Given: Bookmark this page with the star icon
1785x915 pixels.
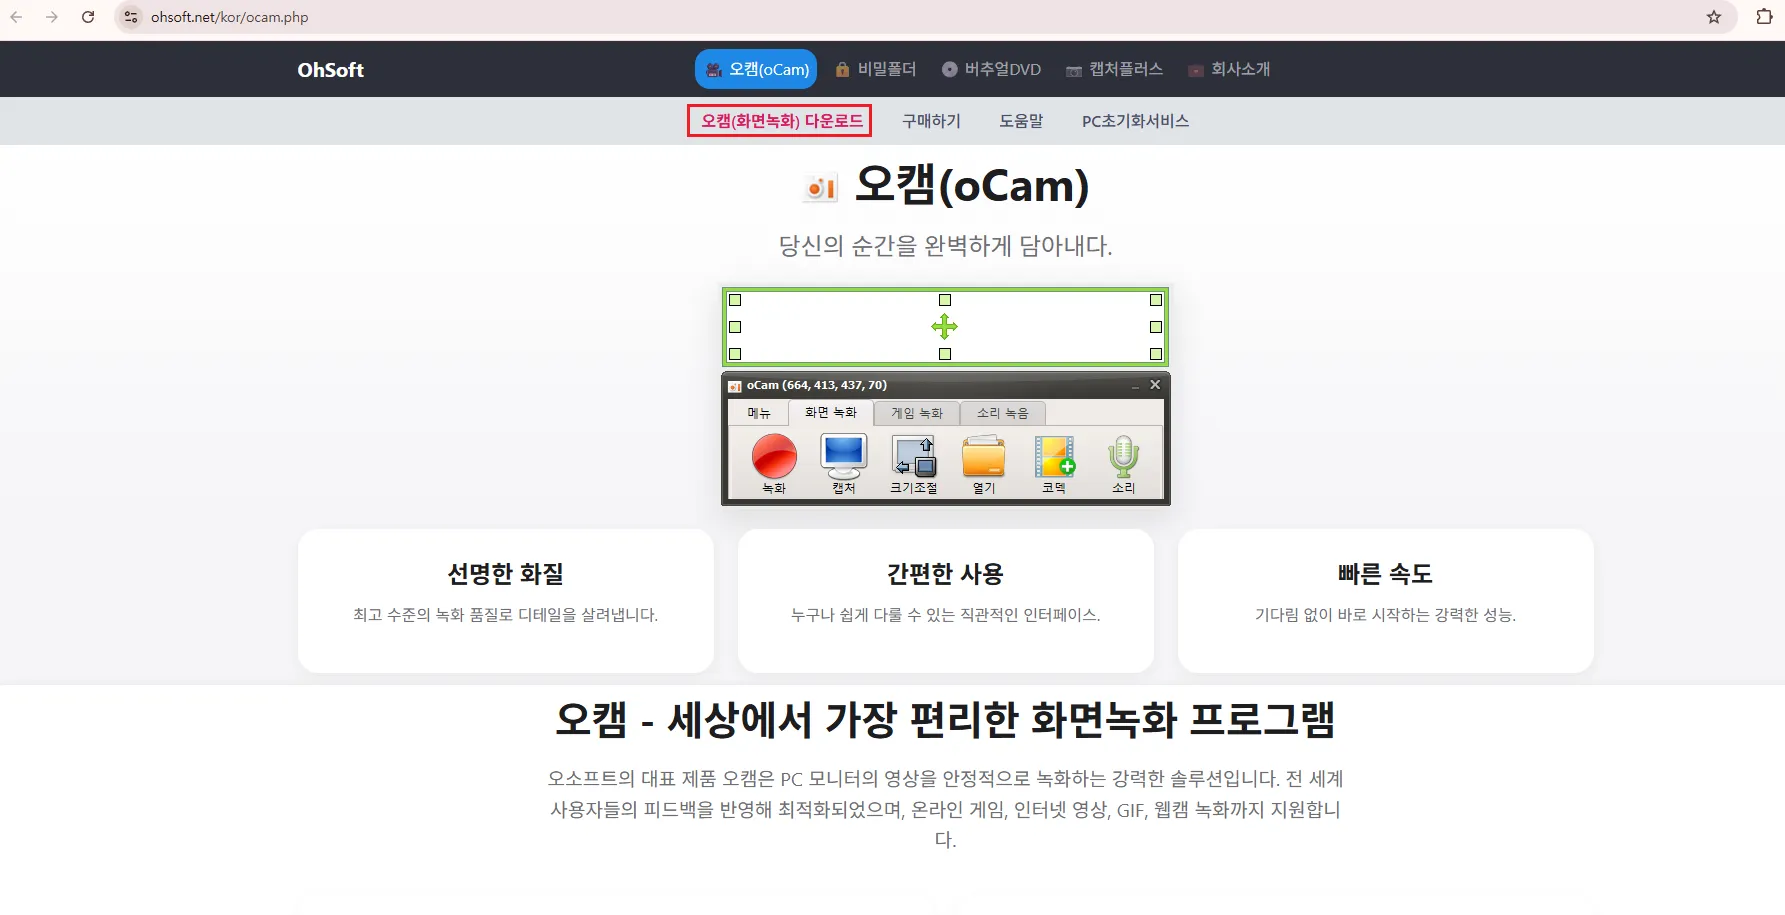Looking at the screenshot, I should [1714, 17].
